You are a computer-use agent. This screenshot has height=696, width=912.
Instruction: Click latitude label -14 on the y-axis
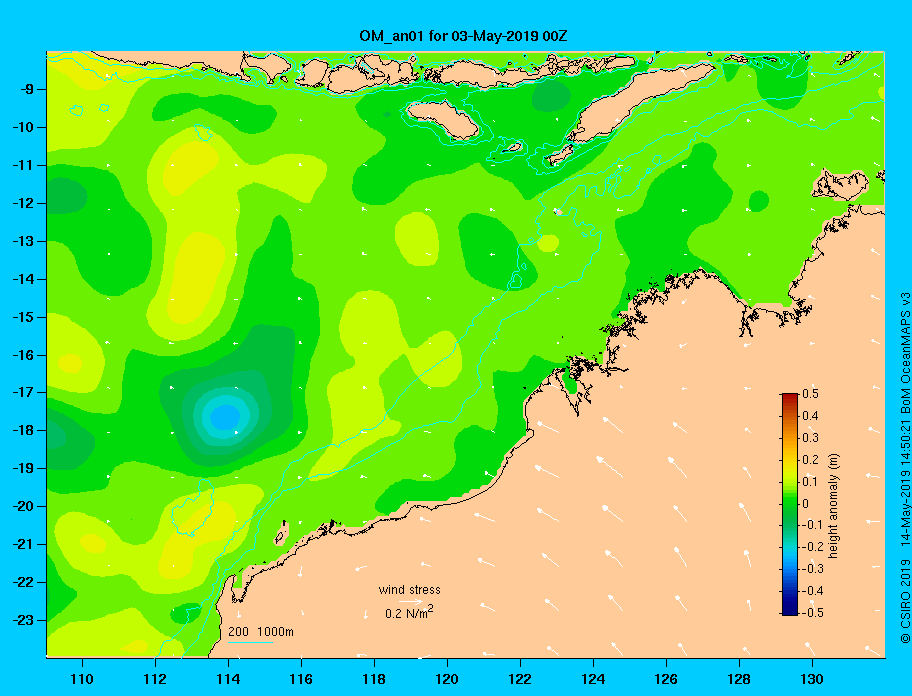coord(23,279)
